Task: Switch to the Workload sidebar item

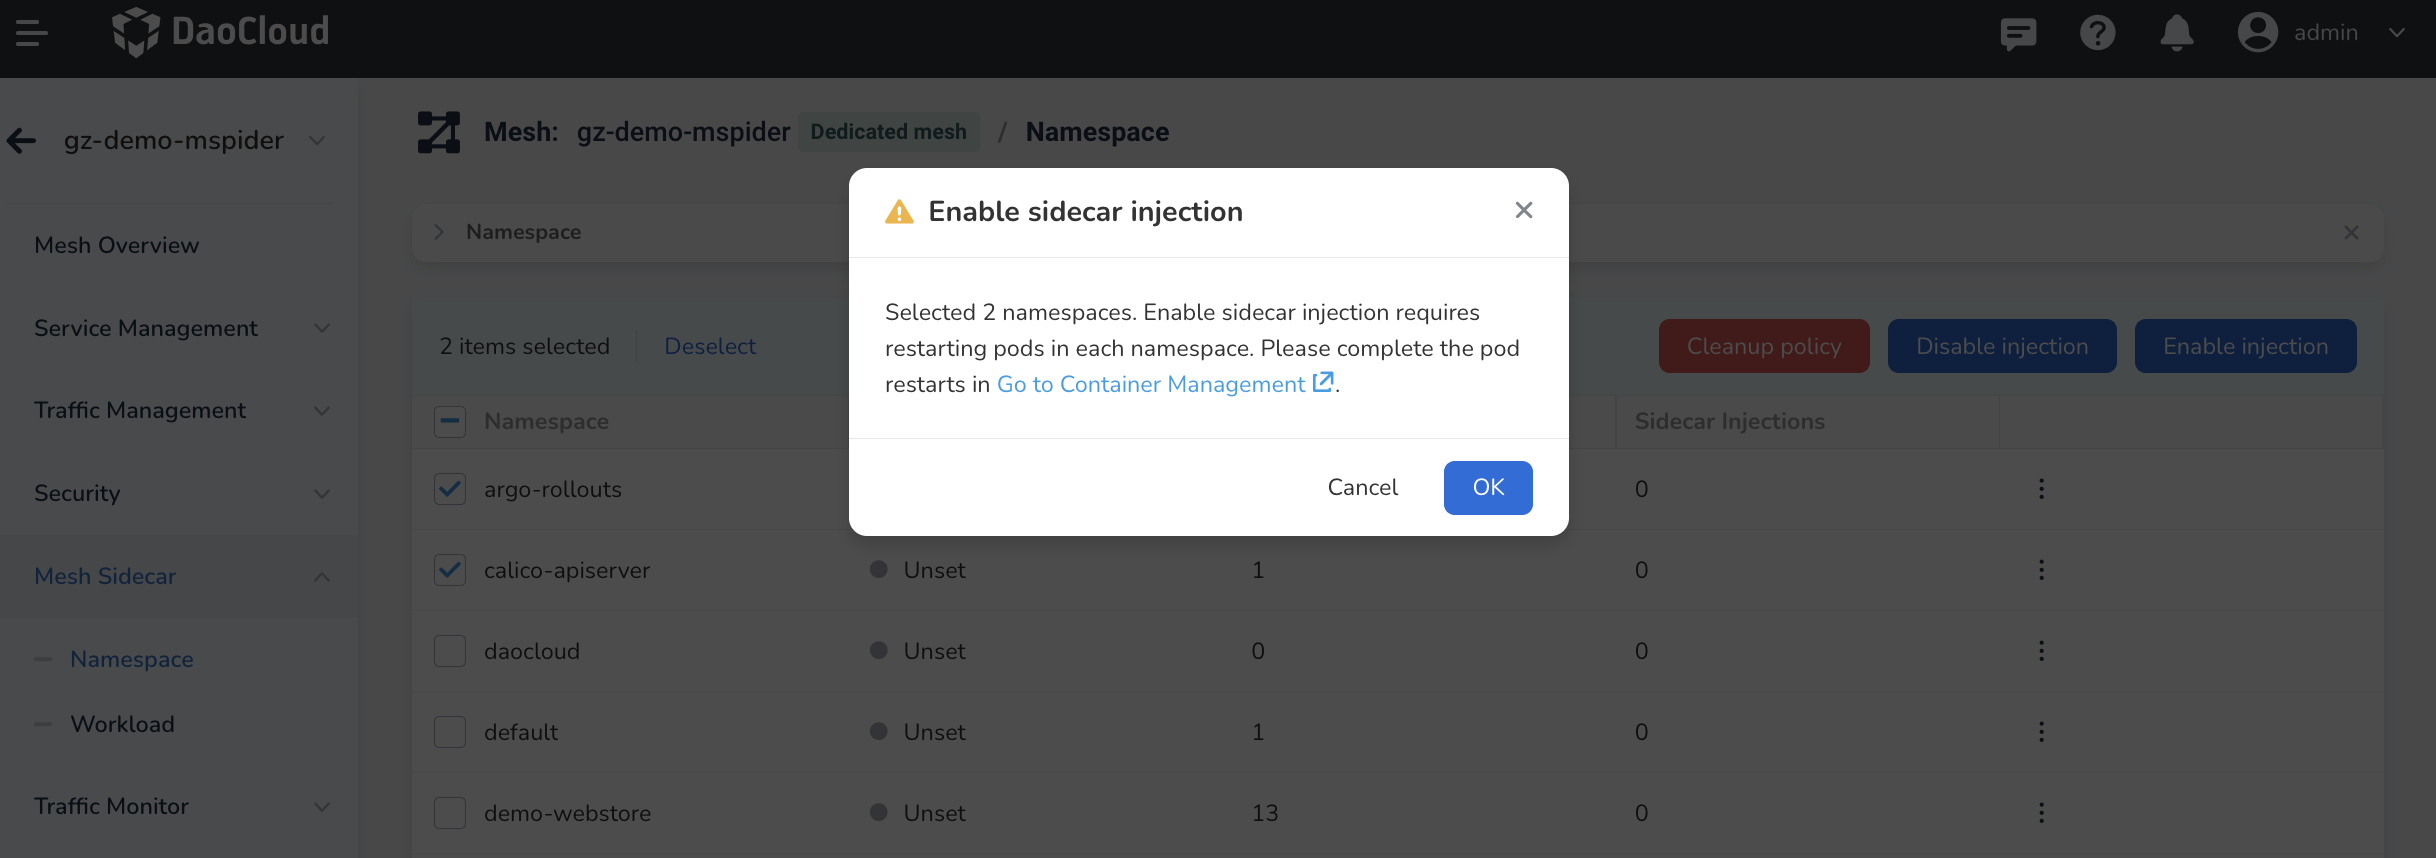Action: point(122,723)
